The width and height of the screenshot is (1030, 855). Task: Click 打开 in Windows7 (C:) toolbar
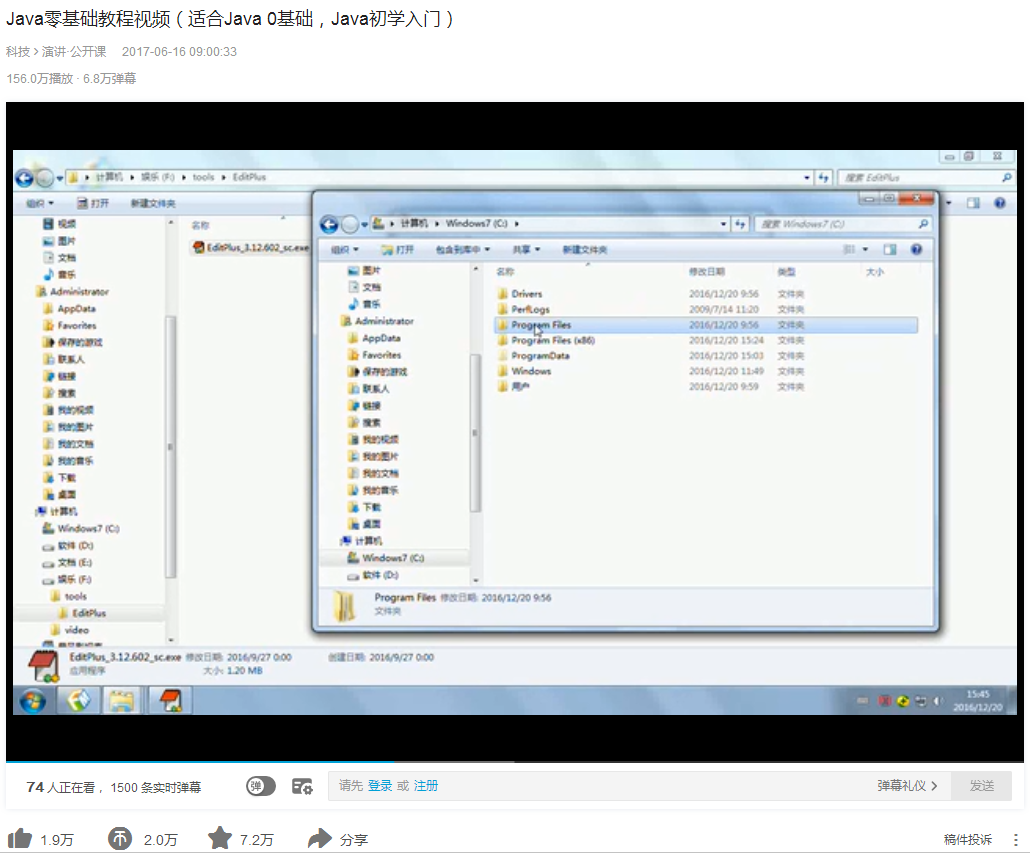tap(398, 250)
